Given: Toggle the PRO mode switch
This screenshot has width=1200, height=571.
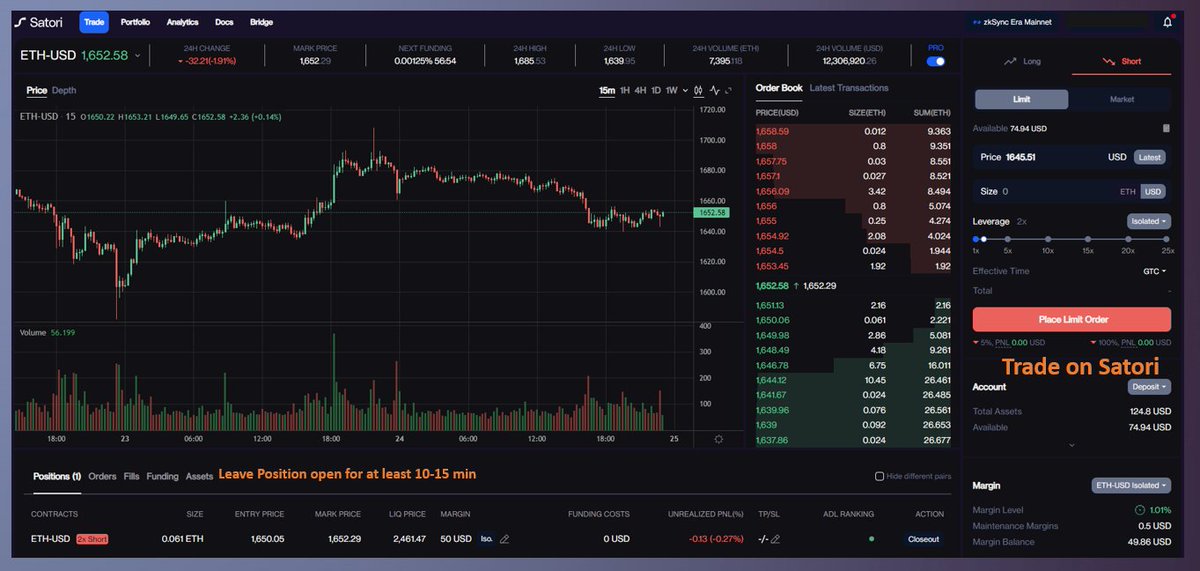Looking at the screenshot, I should (936, 61).
